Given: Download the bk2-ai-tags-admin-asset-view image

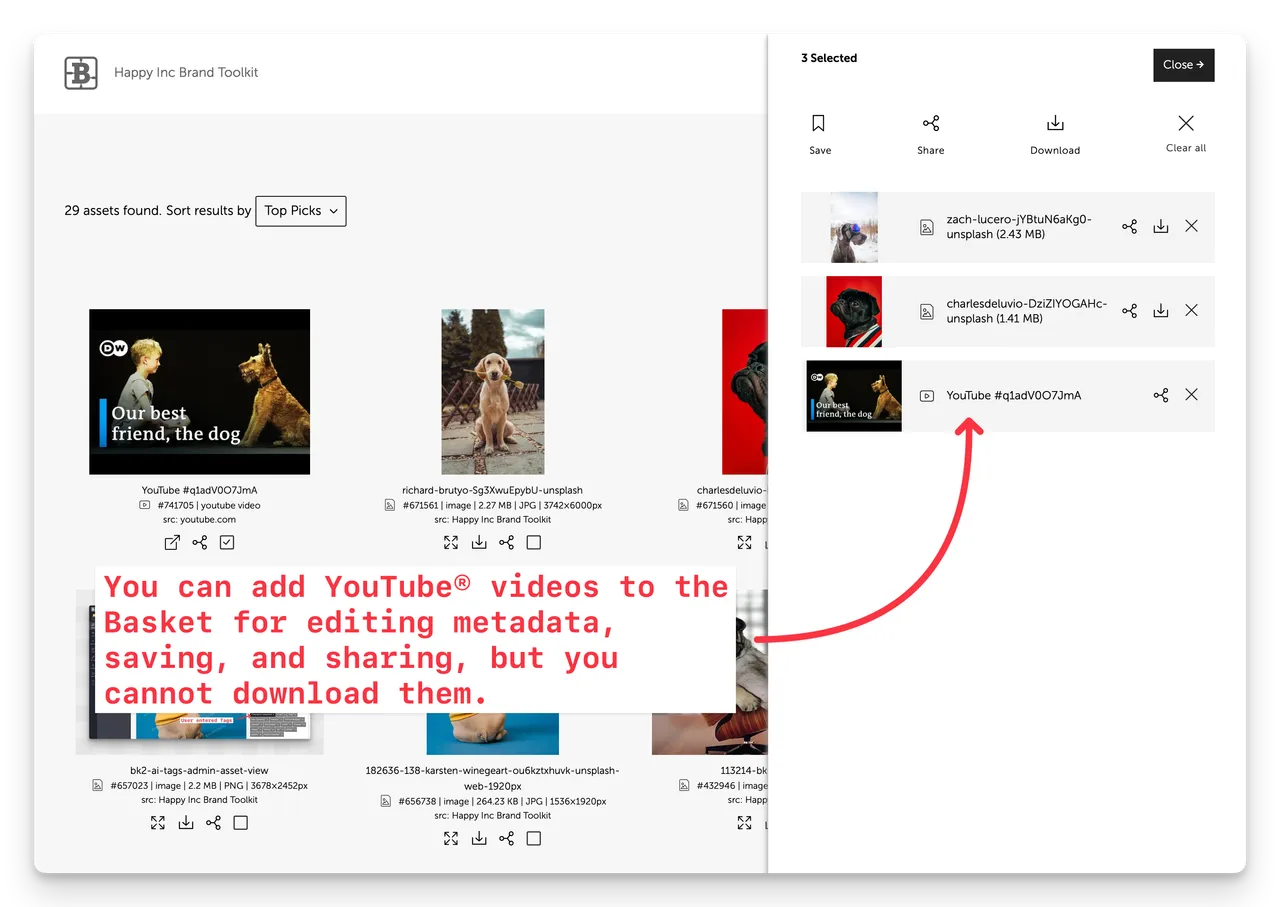Looking at the screenshot, I should tap(186, 823).
